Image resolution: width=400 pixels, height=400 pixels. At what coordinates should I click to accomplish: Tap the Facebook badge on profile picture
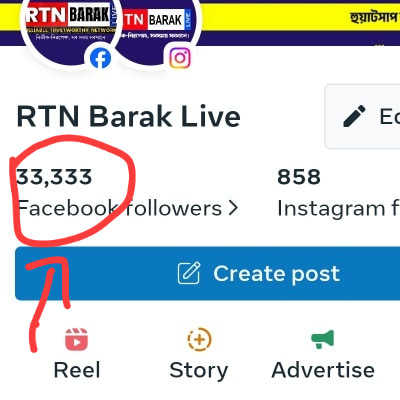tap(100, 58)
